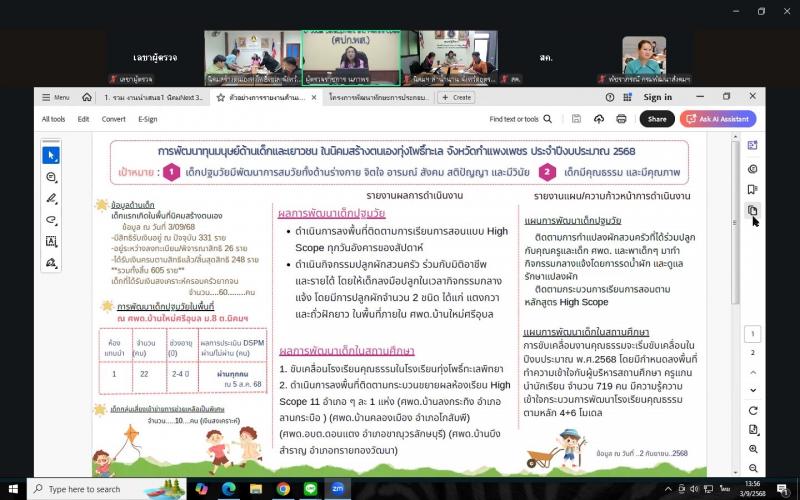Open the Convert menu
The image size is (800, 500).
click(x=113, y=119)
